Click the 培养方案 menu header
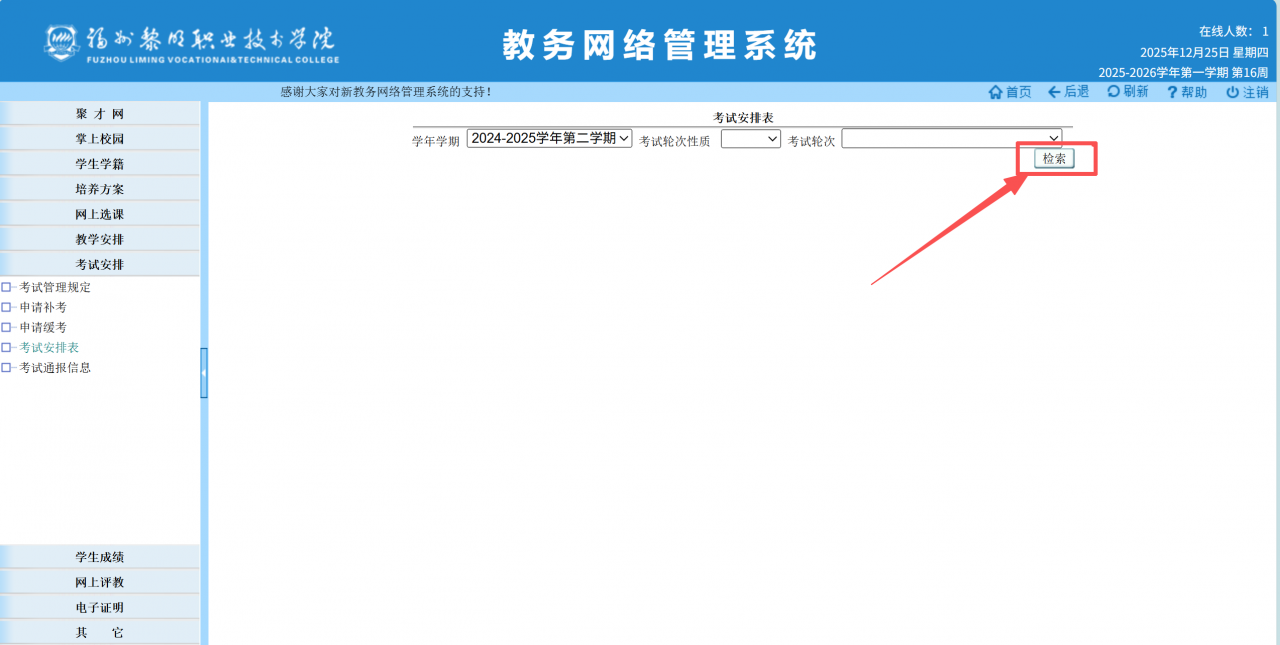Viewport: 1280px width, 645px height. point(100,189)
